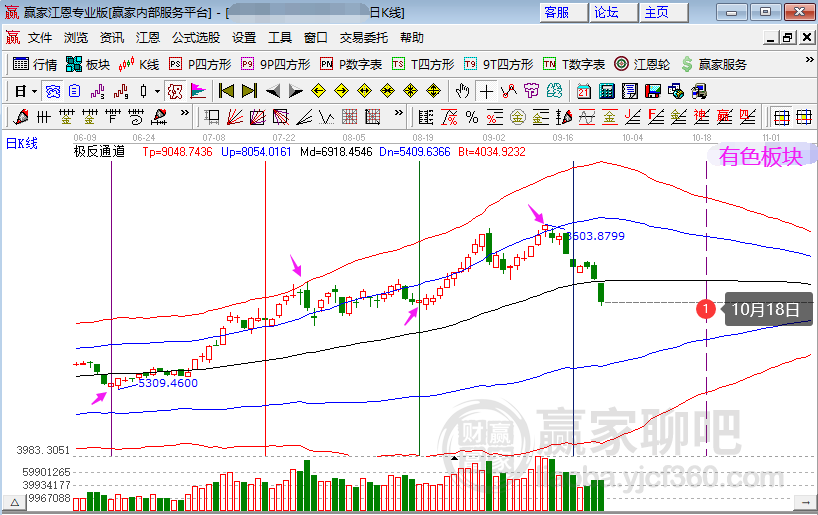Open the 板块 sector view
This screenshot has height=515, width=818.
click(88, 64)
